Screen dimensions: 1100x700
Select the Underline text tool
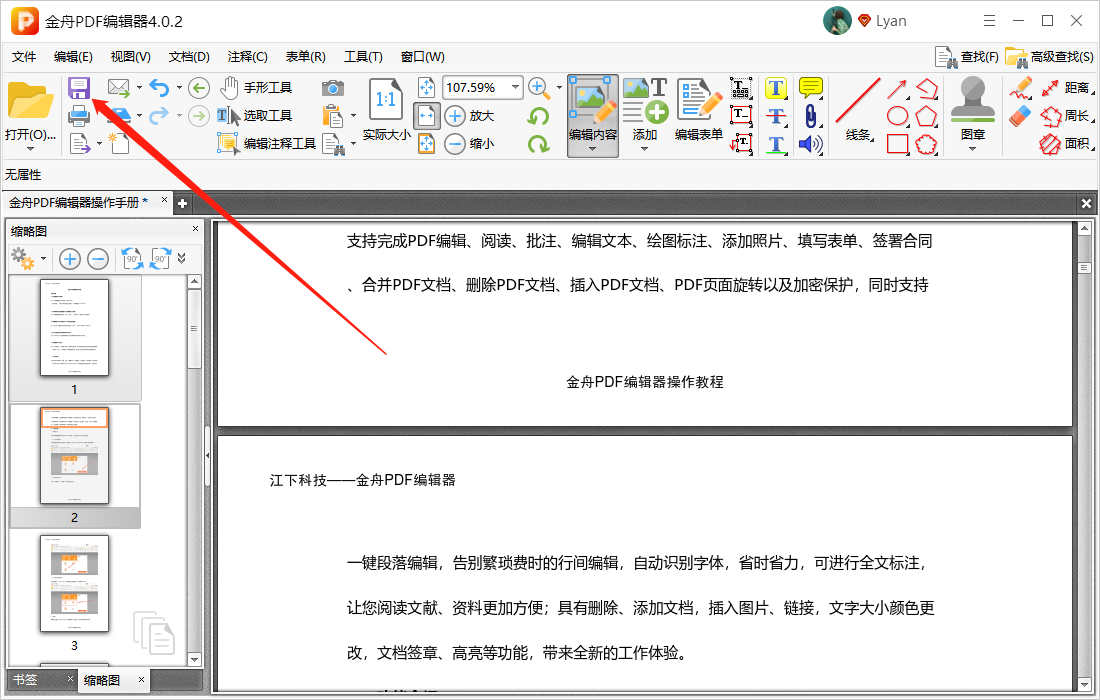[776, 144]
